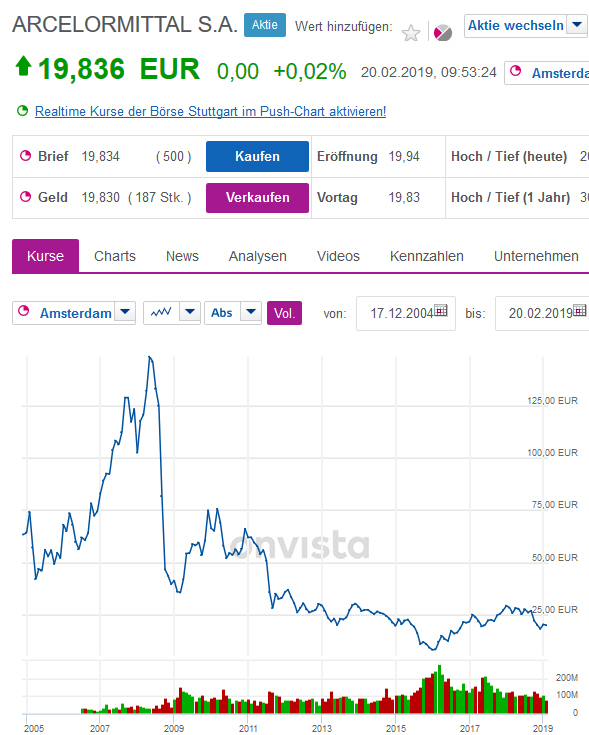
Task: Click the Hoch / Tief (heute) label
Action: [x=509, y=156]
